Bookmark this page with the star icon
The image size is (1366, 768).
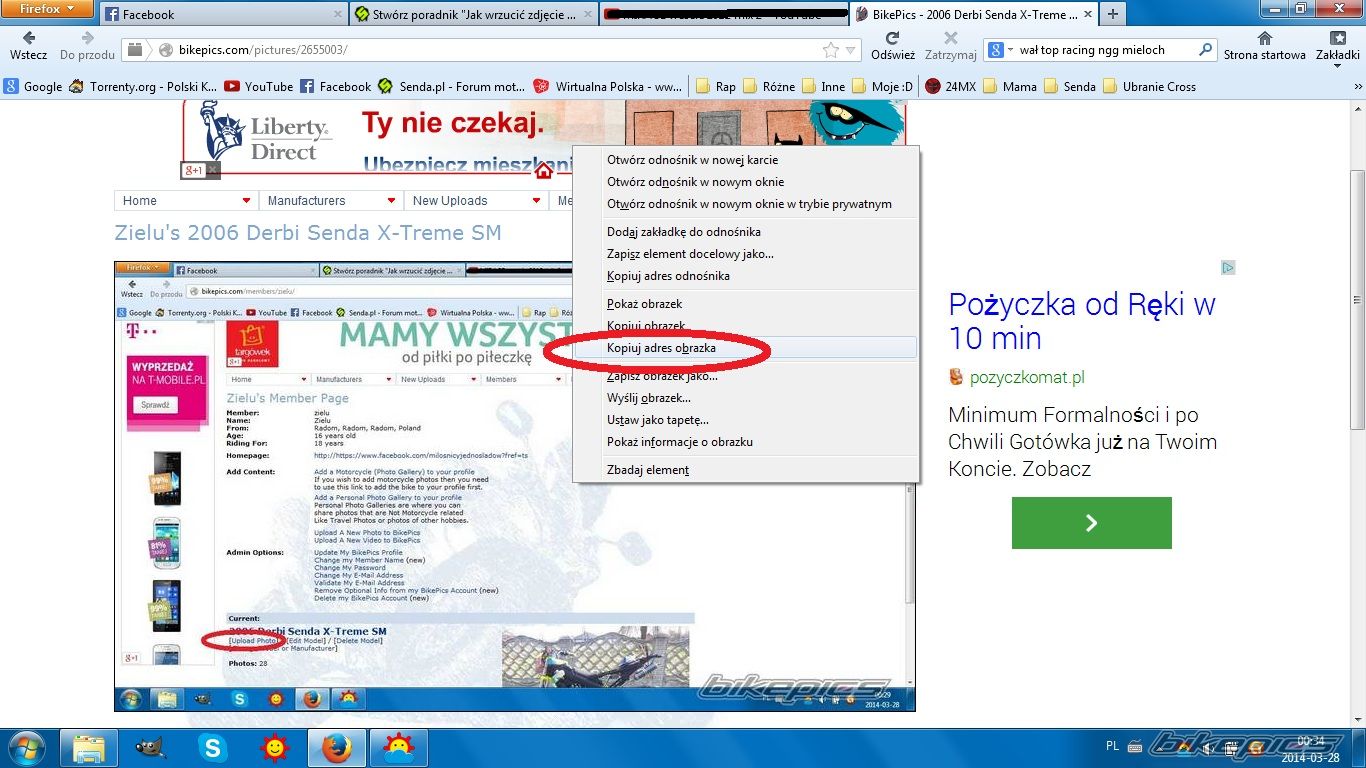point(830,50)
